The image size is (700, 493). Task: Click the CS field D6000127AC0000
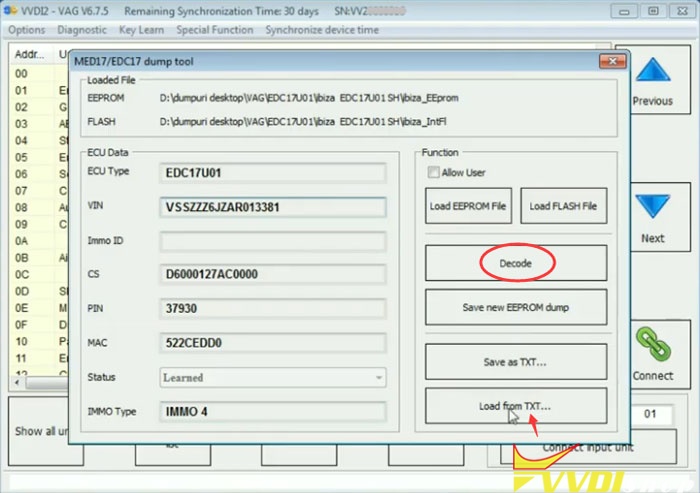(273, 274)
